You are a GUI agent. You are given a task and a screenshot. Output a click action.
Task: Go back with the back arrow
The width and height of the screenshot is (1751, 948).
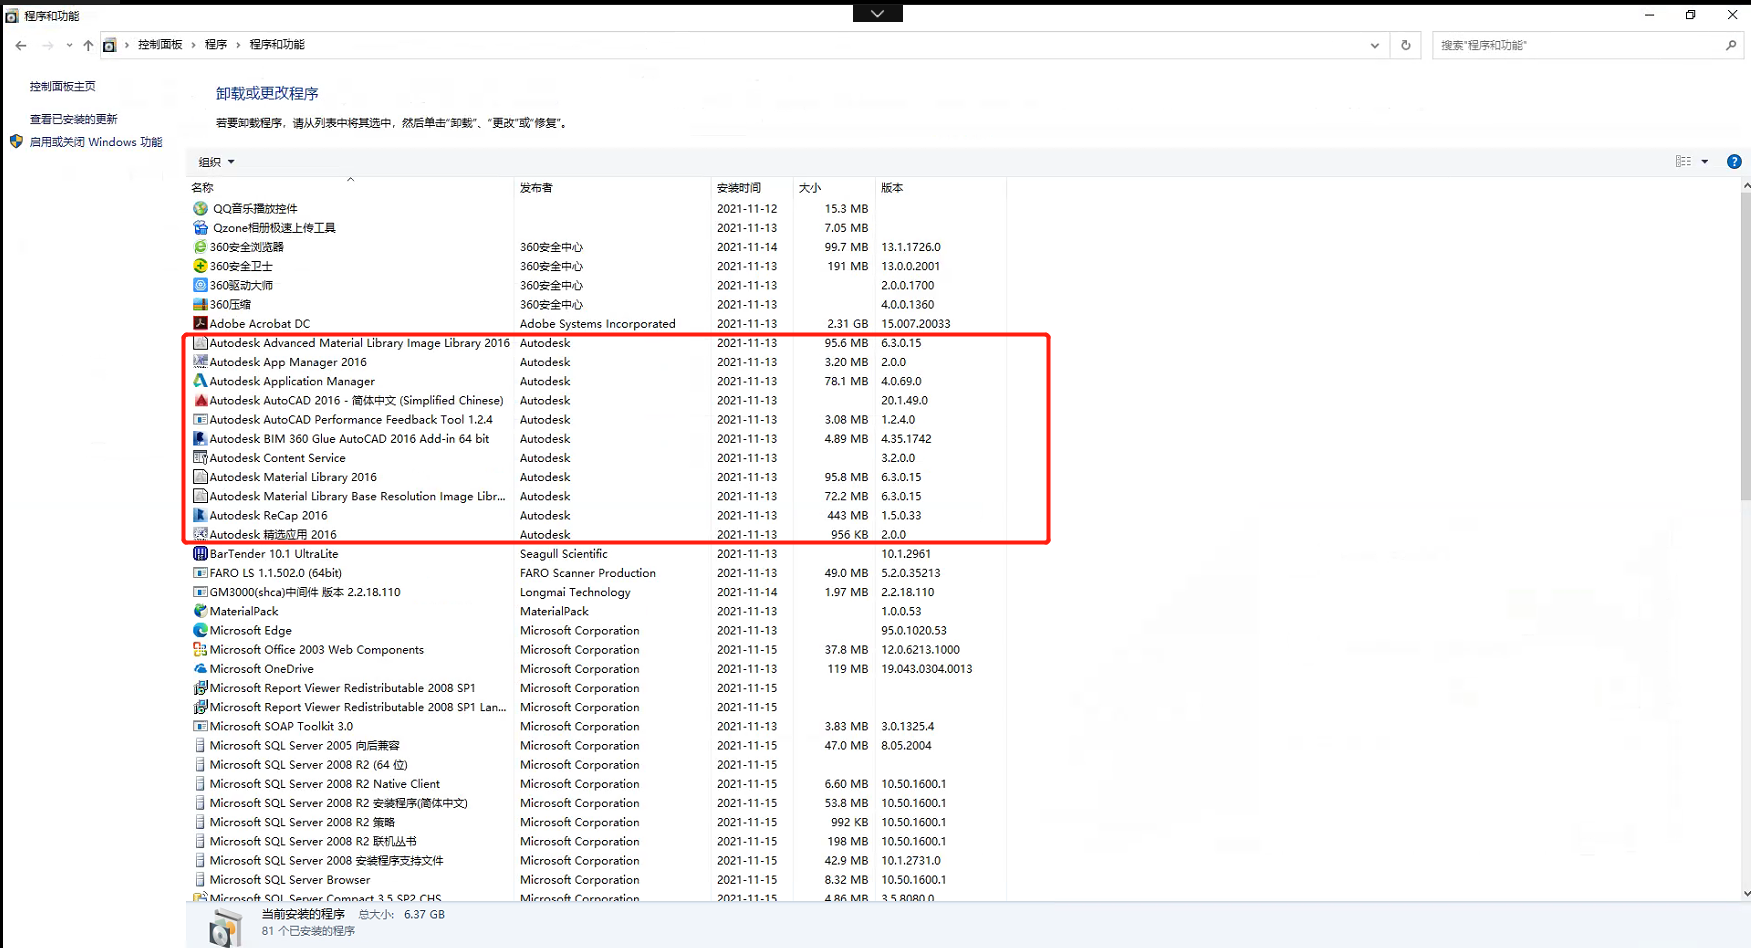pyautogui.click(x=21, y=45)
